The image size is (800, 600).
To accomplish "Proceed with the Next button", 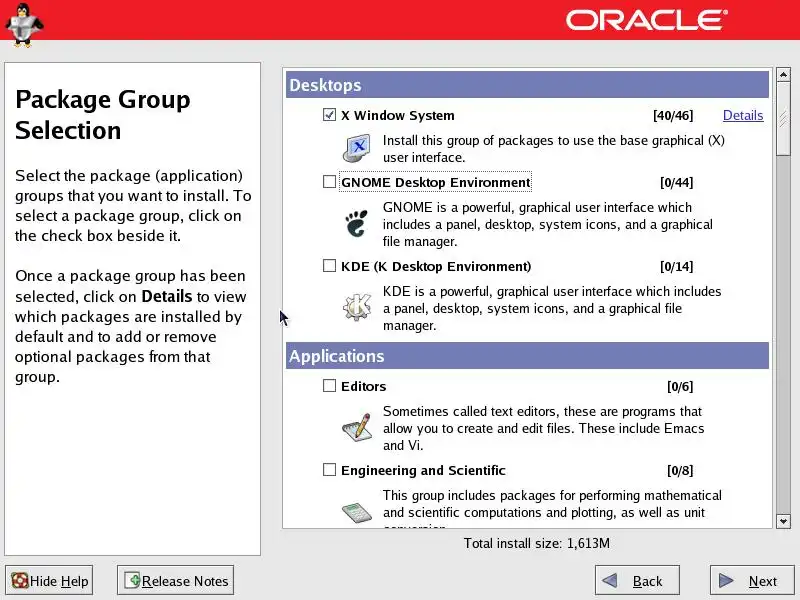I will pyautogui.click(x=753, y=581).
